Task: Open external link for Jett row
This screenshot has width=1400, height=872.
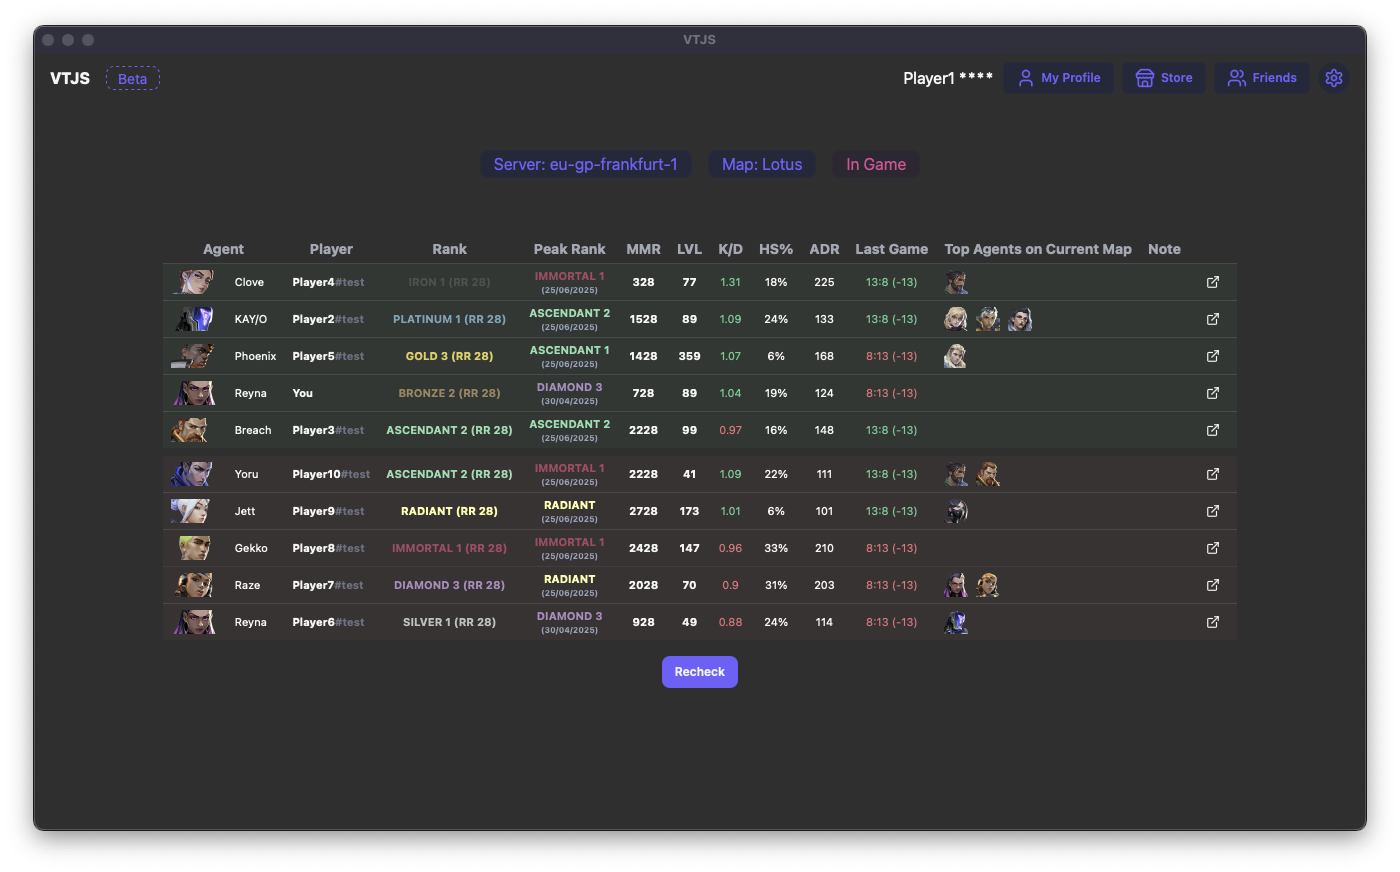Action: coord(1213,511)
